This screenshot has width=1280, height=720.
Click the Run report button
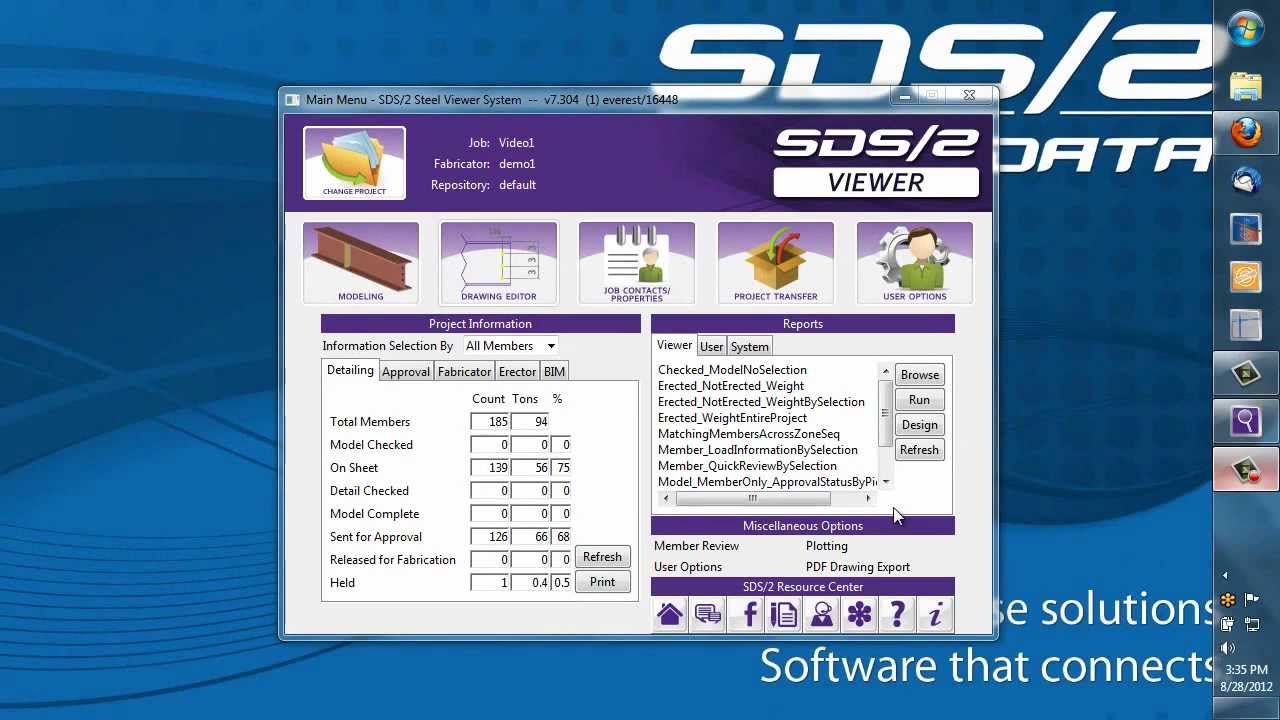[x=919, y=400]
